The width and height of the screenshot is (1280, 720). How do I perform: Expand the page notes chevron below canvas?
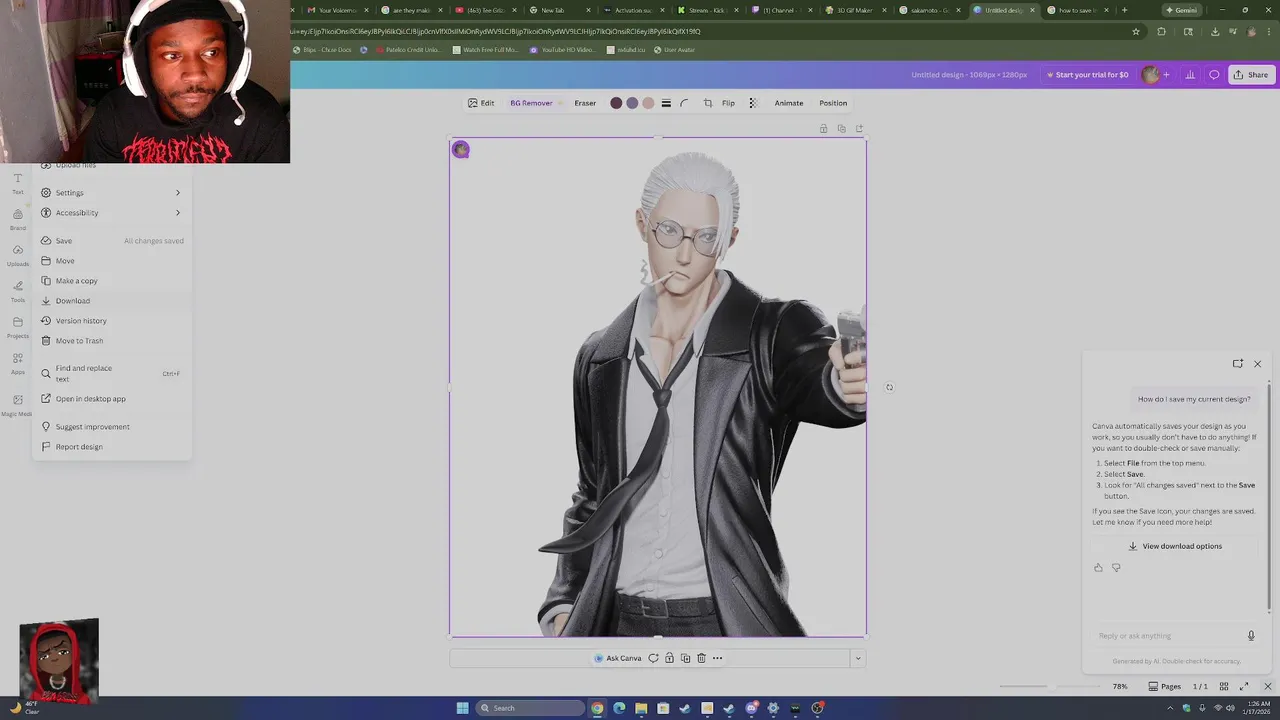[x=857, y=658]
